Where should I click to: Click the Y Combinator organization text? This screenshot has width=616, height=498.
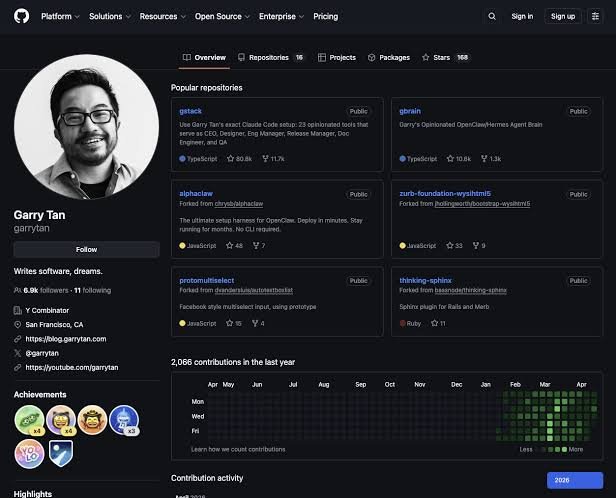click(x=47, y=310)
